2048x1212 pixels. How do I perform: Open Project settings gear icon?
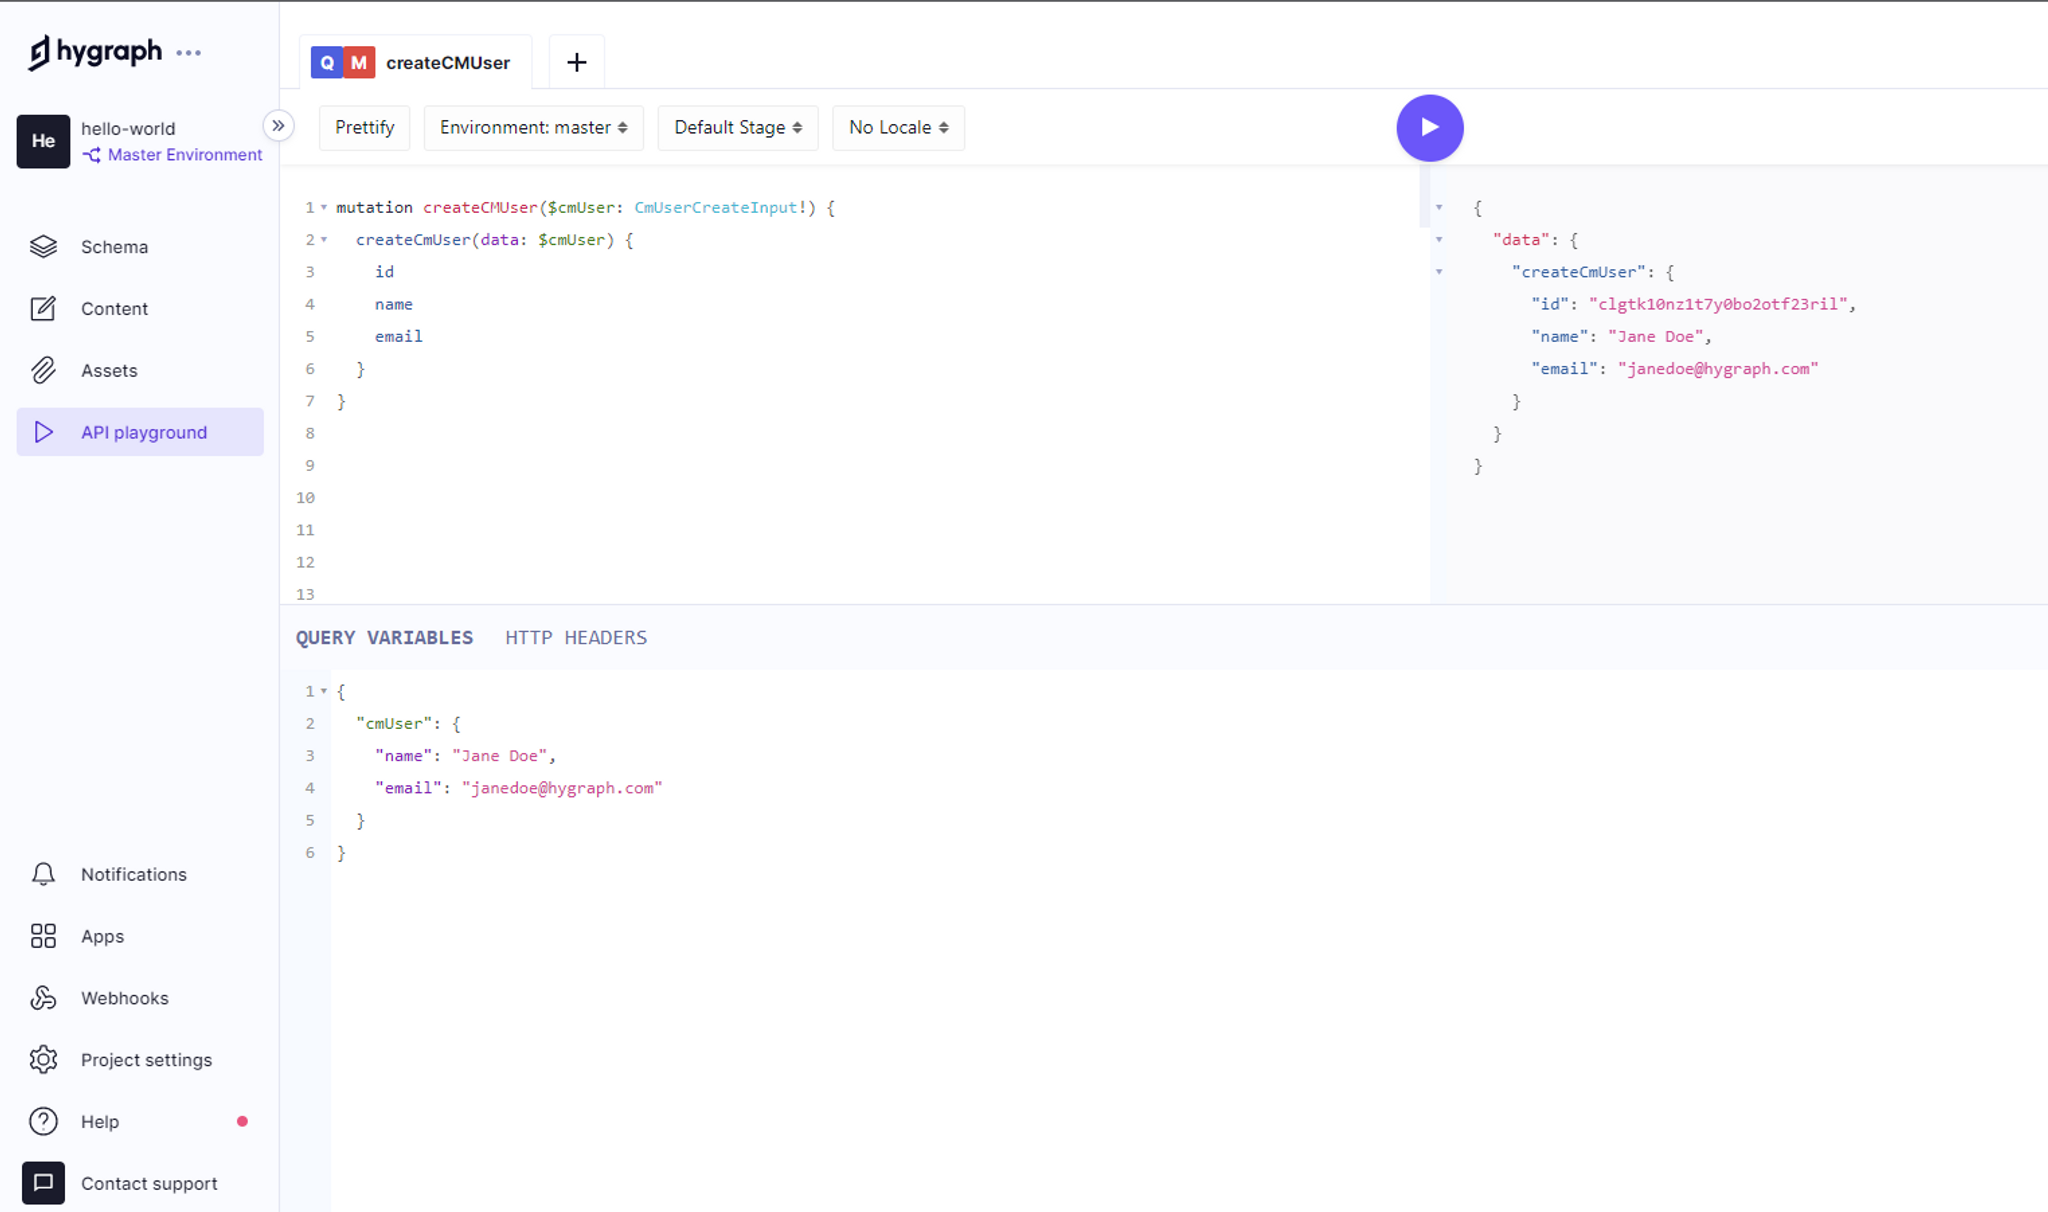43,1059
